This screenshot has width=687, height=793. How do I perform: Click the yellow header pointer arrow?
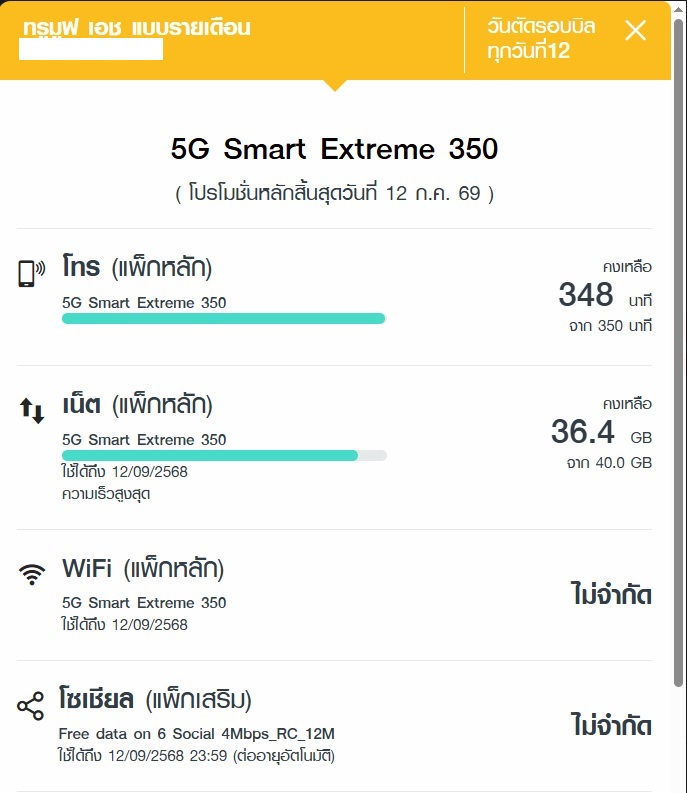(x=334, y=85)
